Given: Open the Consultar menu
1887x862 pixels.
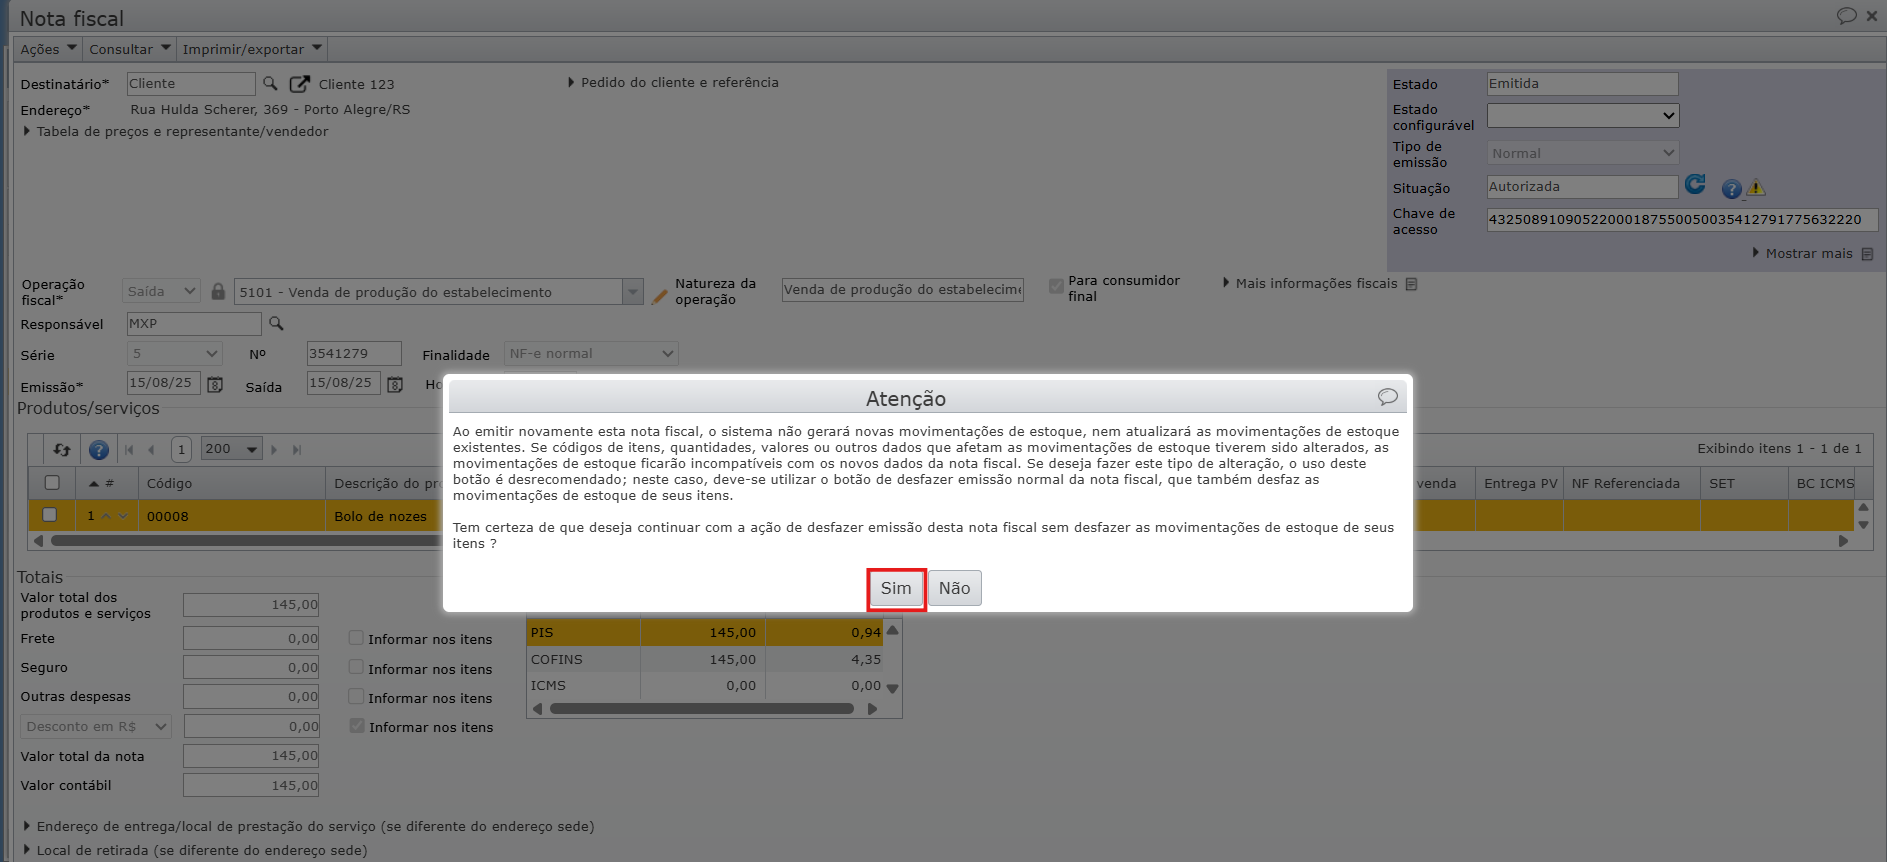Looking at the screenshot, I should point(129,49).
